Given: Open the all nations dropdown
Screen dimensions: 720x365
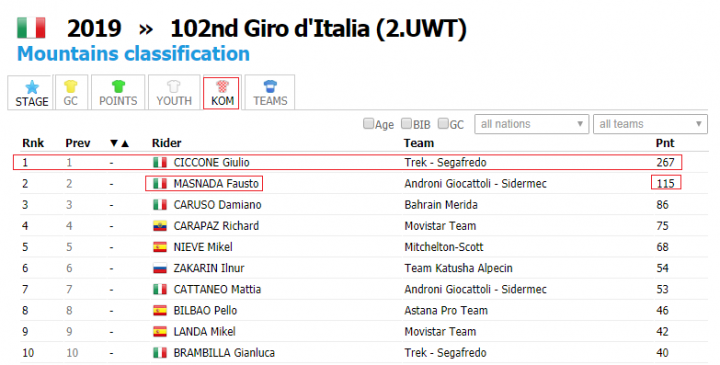Looking at the screenshot, I should tap(531, 124).
